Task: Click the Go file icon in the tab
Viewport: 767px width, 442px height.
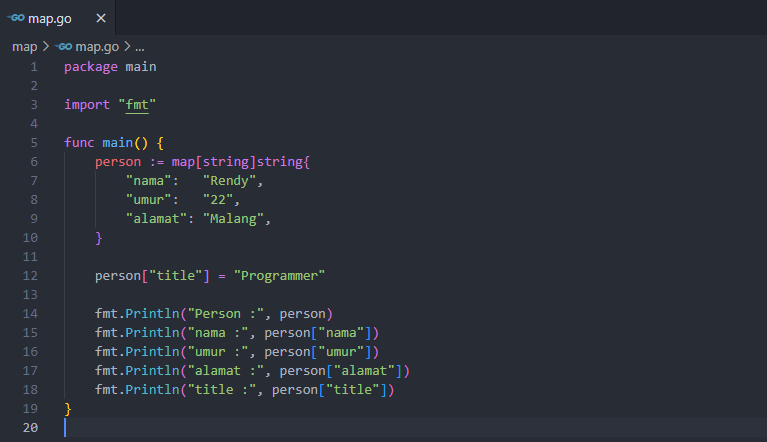Action: point(16,18)
